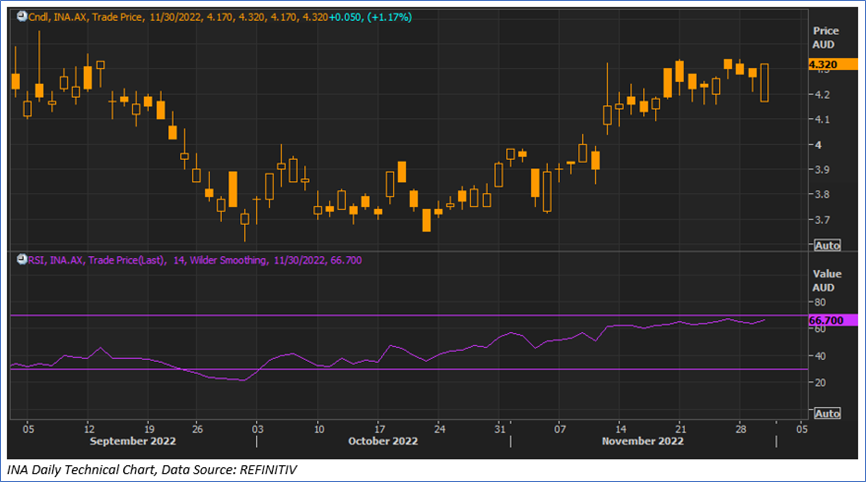
Task: Click the RSI panel Auto scale button
Action: click(827, 413)
